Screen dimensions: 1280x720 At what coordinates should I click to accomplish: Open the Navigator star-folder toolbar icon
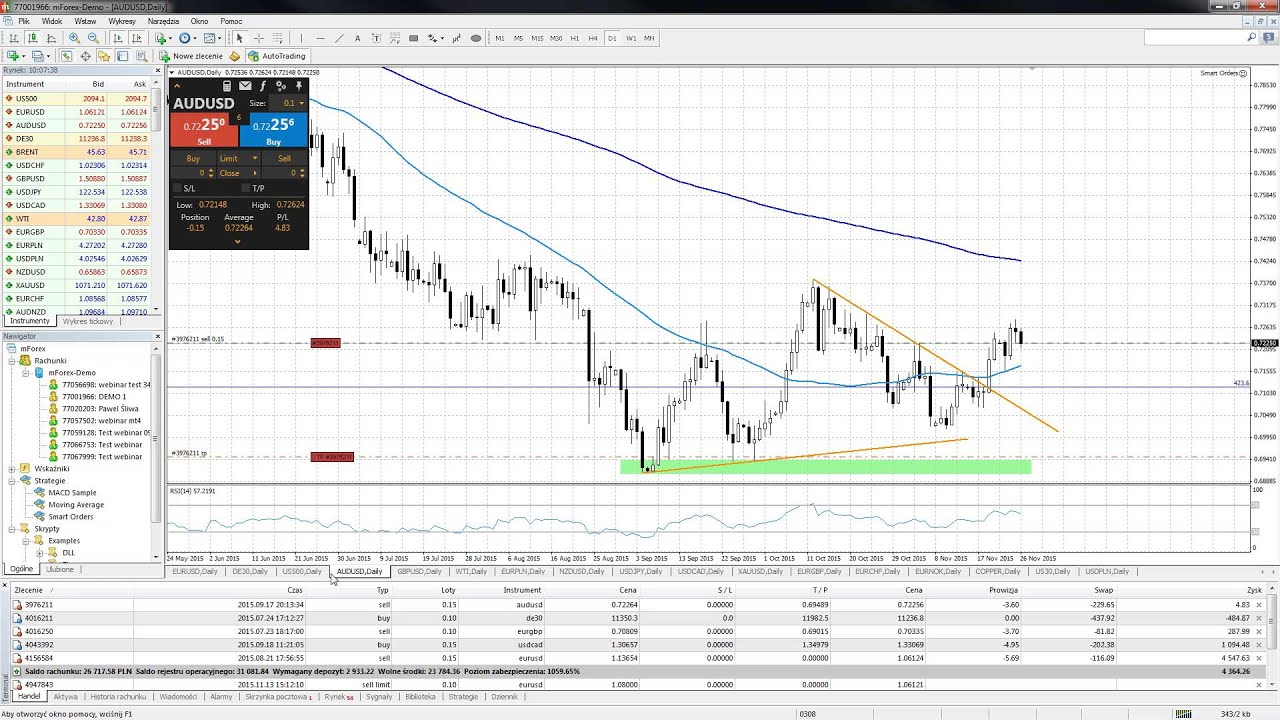tap(105, 56)
